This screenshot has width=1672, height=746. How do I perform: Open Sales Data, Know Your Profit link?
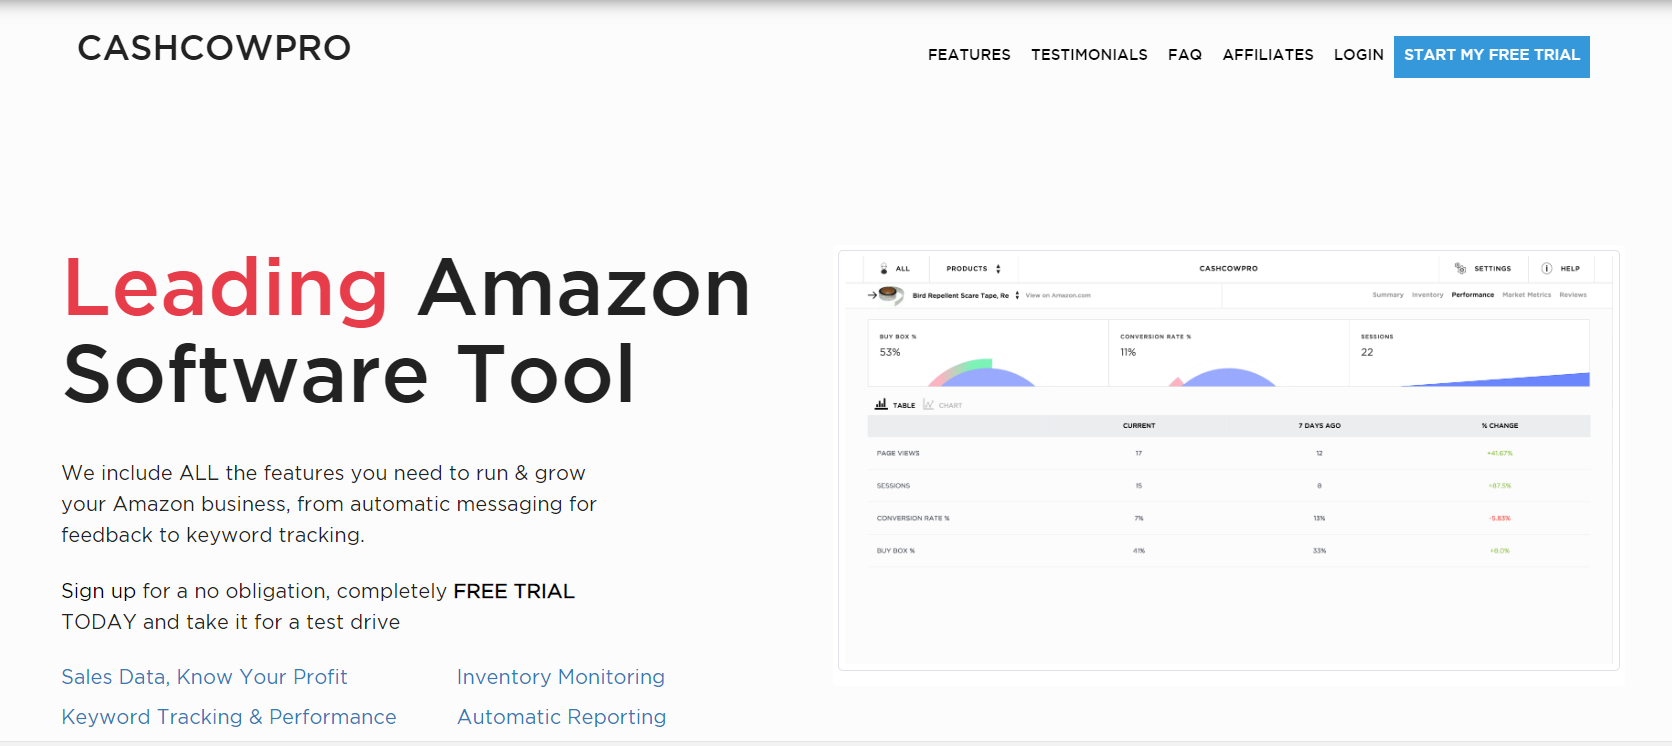pos(204,677)
